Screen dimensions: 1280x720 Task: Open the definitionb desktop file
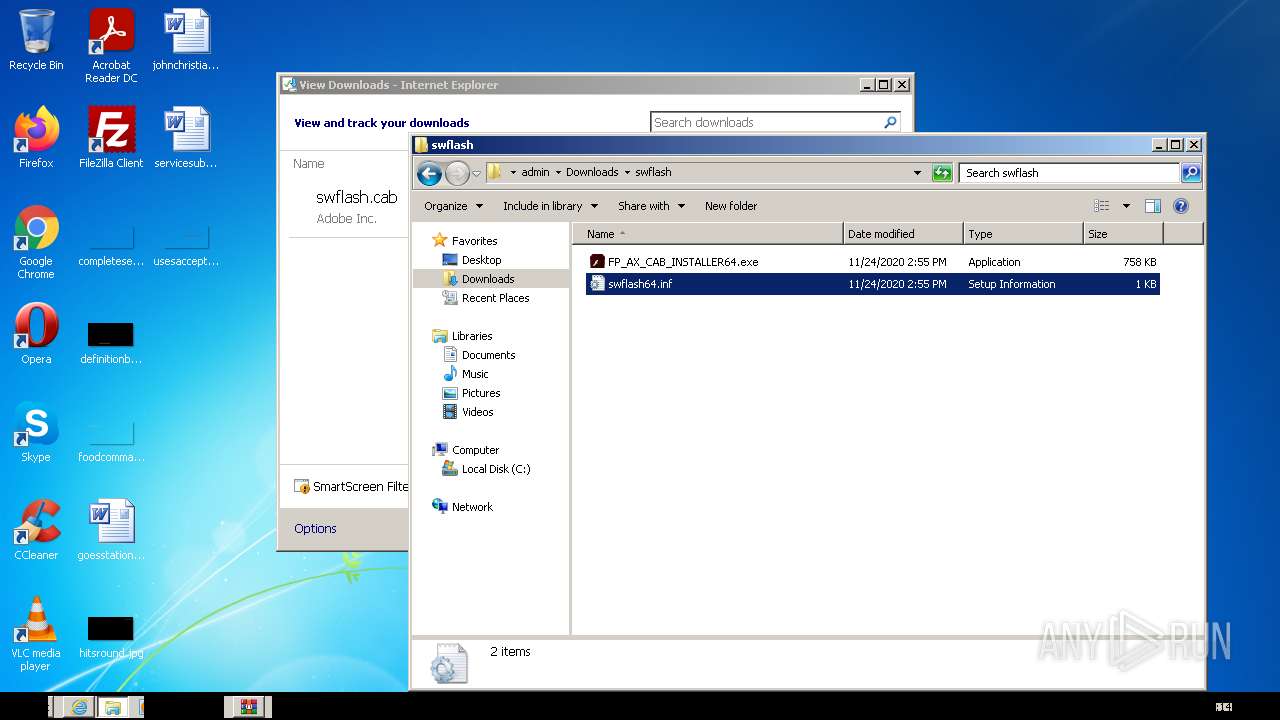111,341
